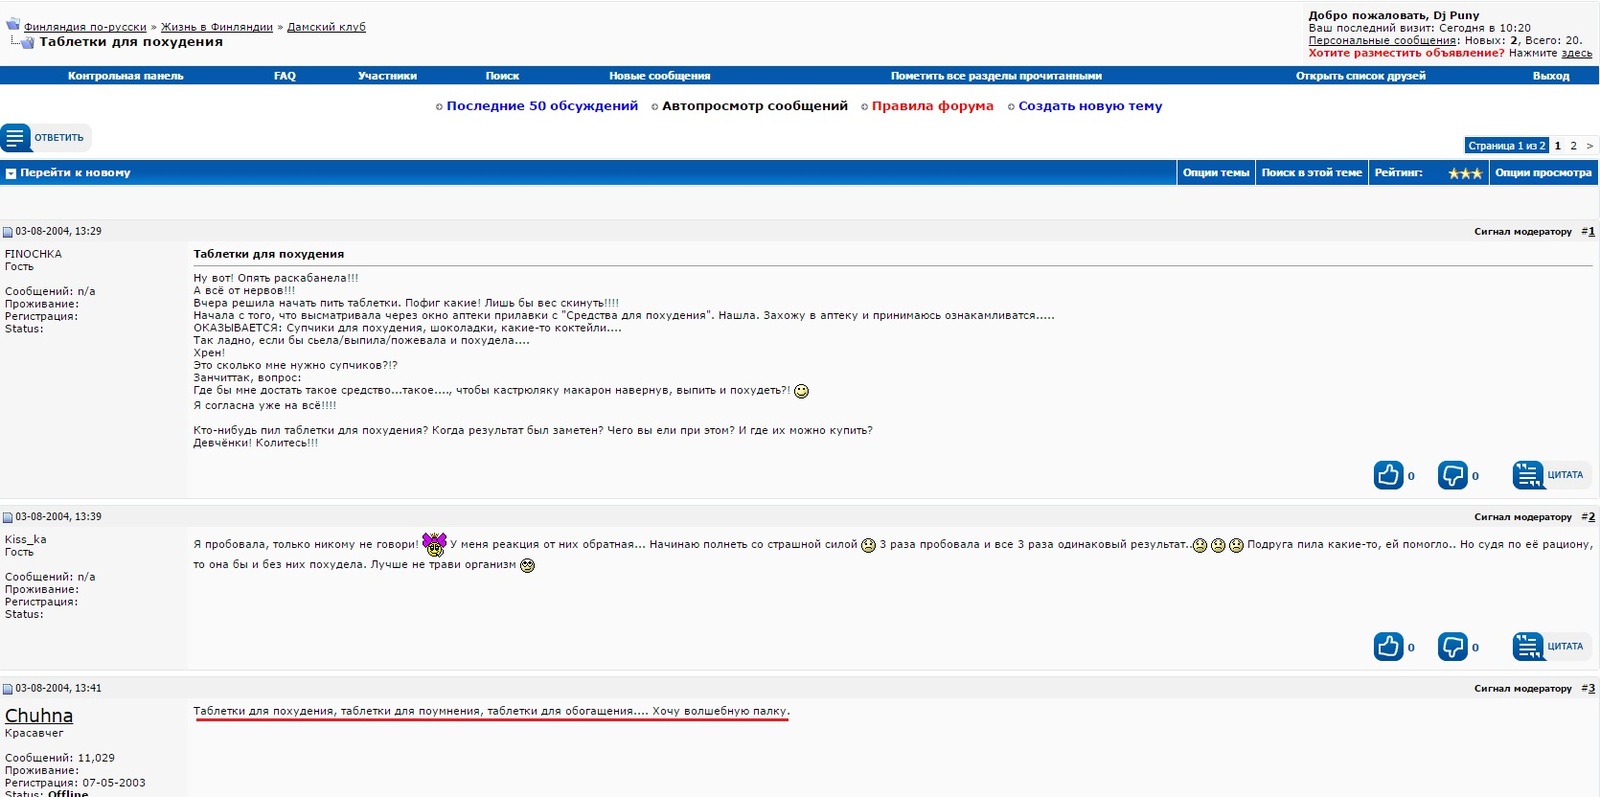Click the здесь advertisement link
This screenshot has height=797, width=1600.
(1577, 53)
